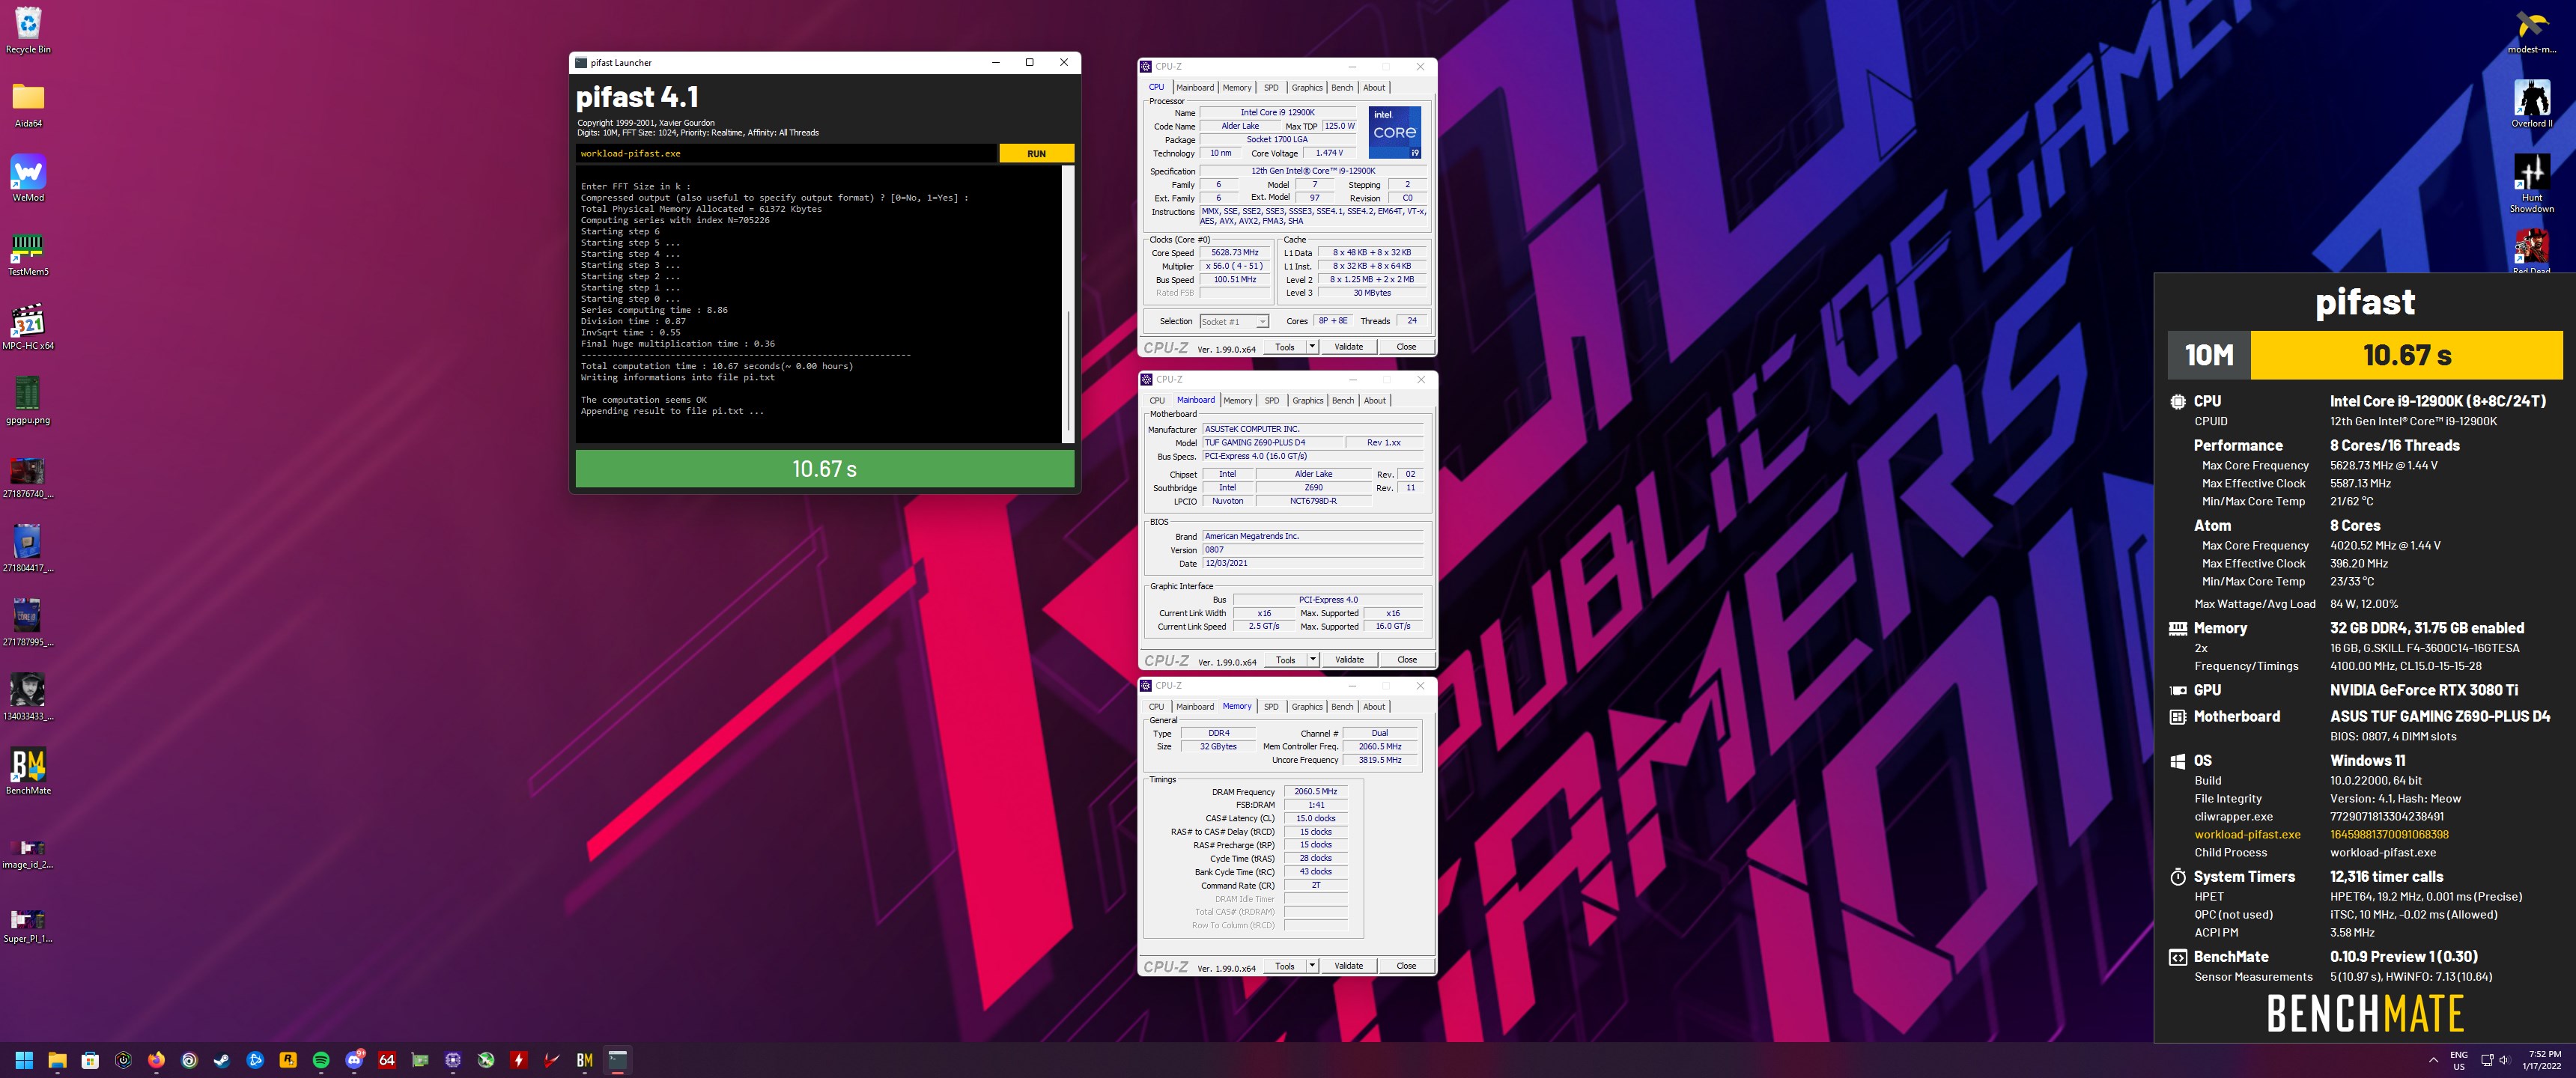This screenshot has width=2576, height=1078.
Task: Open Microsoft Store from taskbar
Action: (x=90, y=1060)
